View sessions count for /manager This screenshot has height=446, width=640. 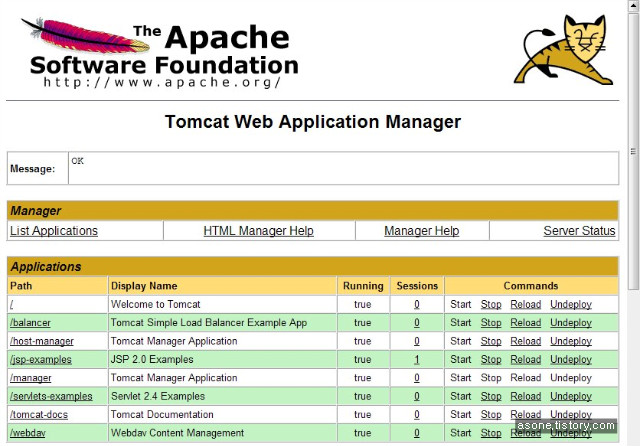tap(417, 378)
